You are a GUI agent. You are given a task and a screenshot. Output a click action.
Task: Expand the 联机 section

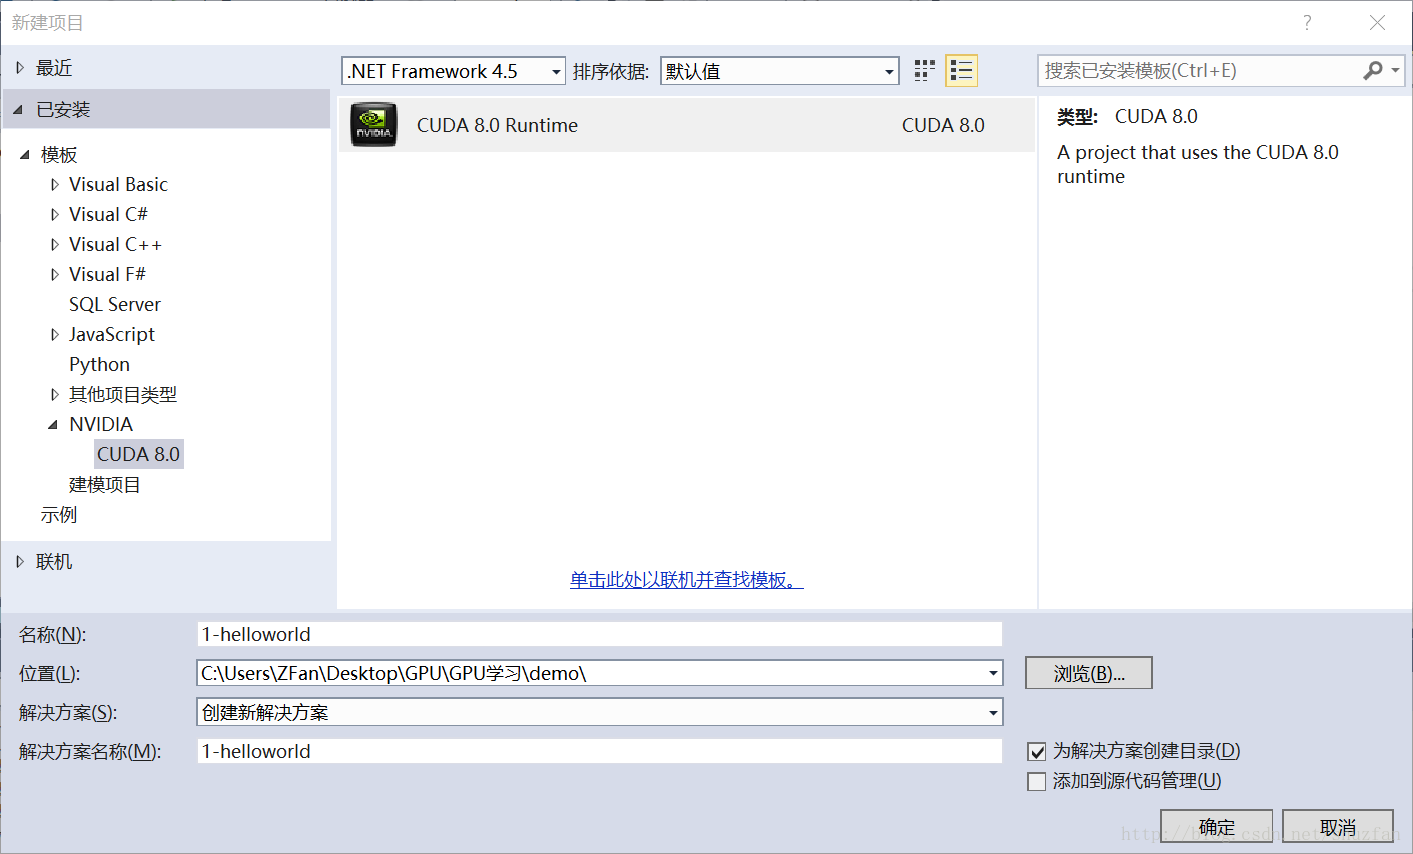[x=20, y=562]
